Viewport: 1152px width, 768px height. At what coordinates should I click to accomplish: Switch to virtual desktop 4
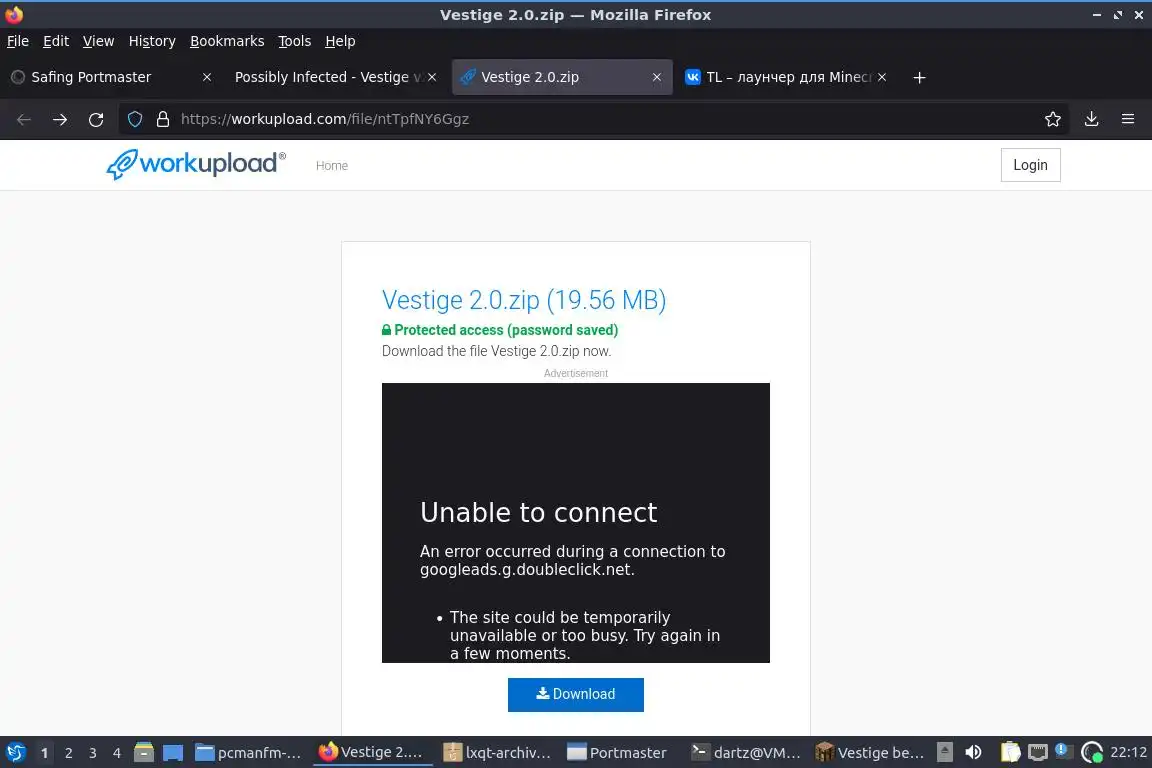click(x=117, y=753)
